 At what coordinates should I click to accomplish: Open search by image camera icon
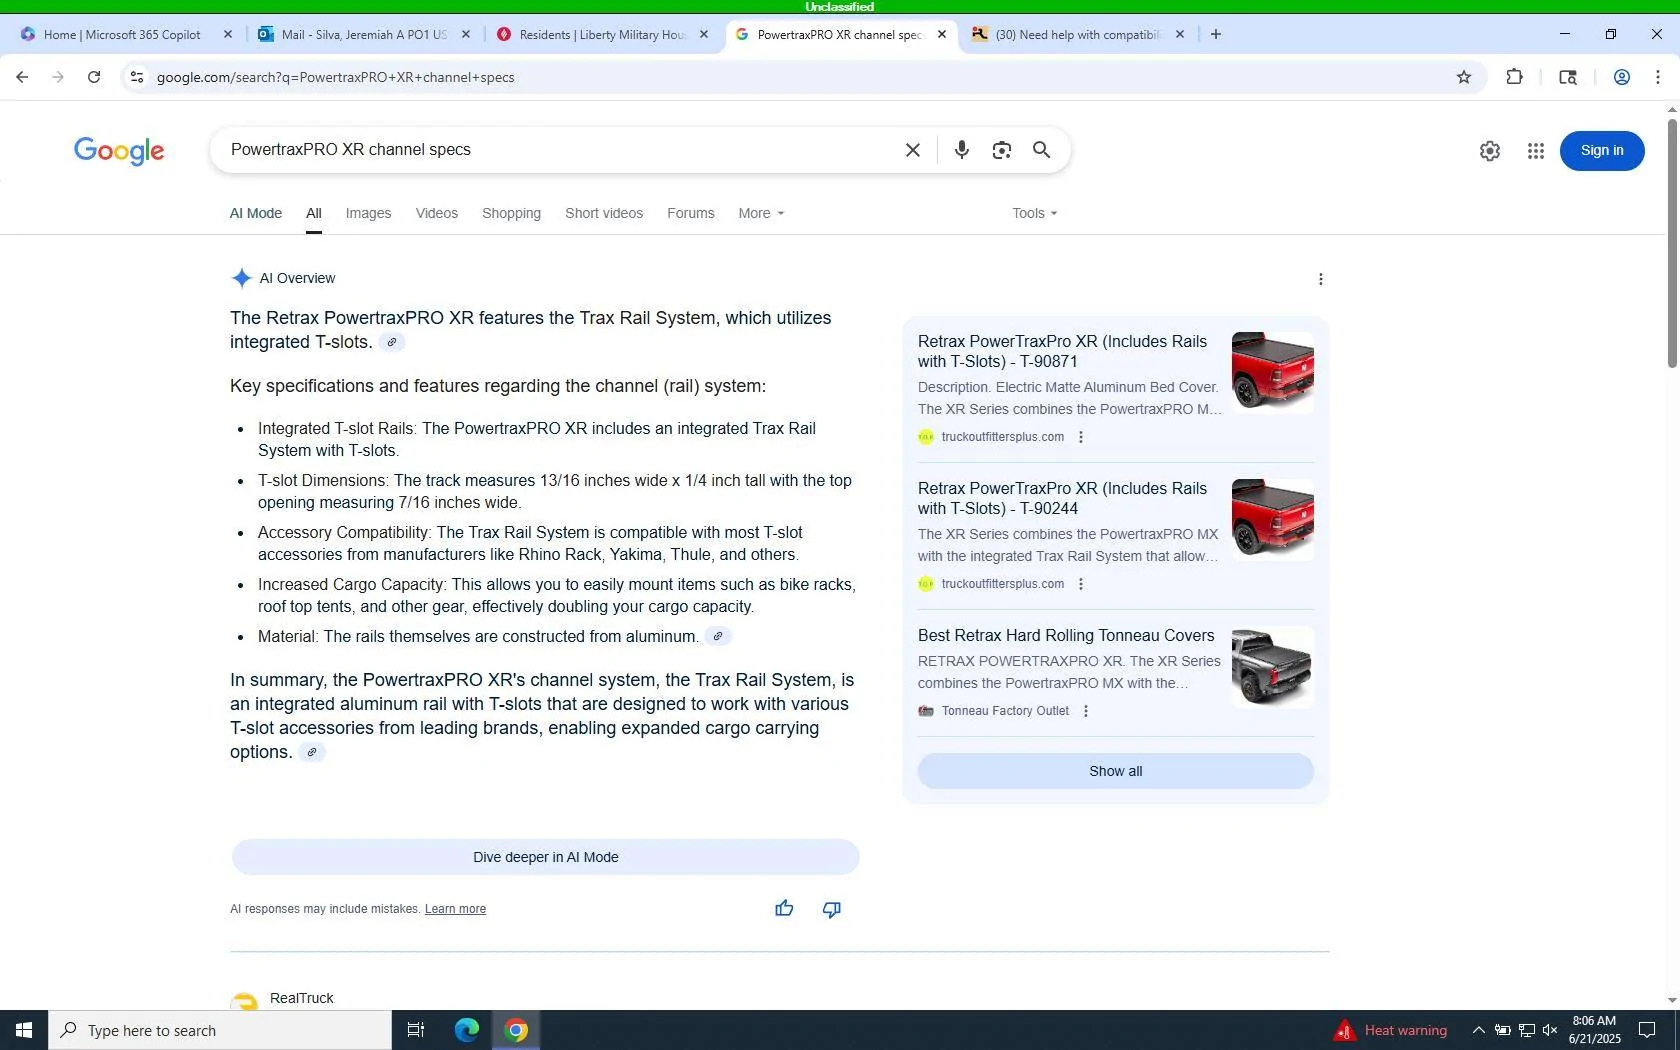1001,150
